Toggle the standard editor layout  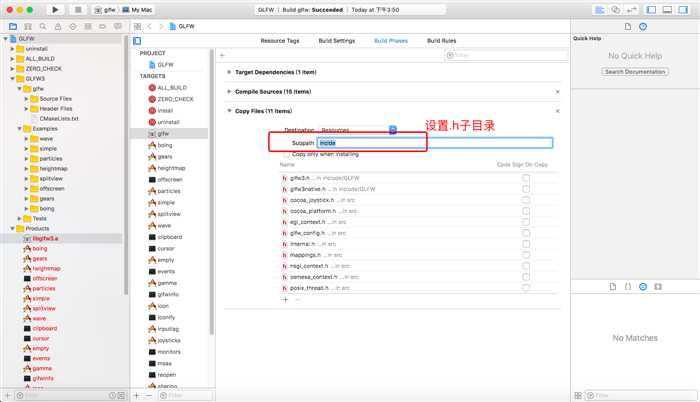pos(600,9)
